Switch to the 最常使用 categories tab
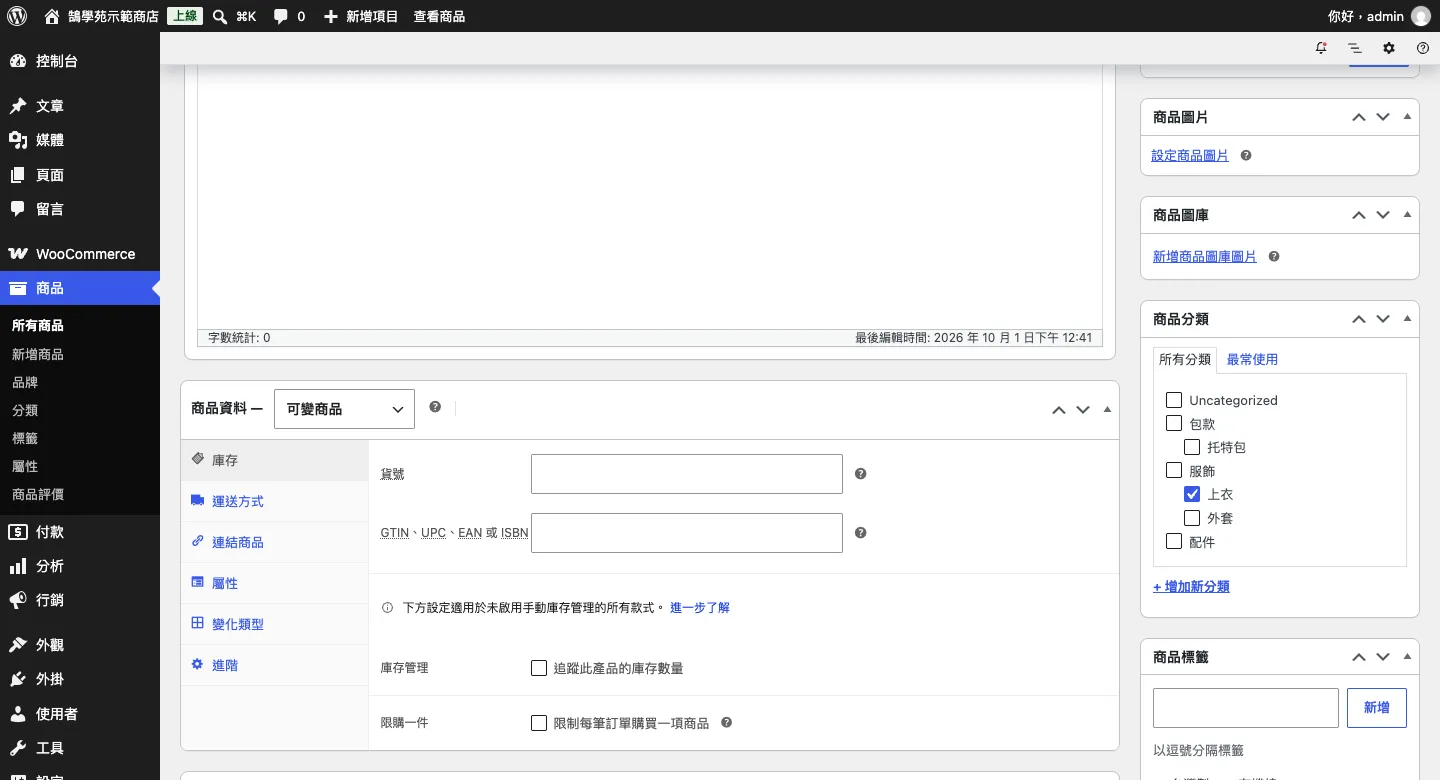Image resolution: width=1440 pixels, height=780 pixels. (1252, 359)
